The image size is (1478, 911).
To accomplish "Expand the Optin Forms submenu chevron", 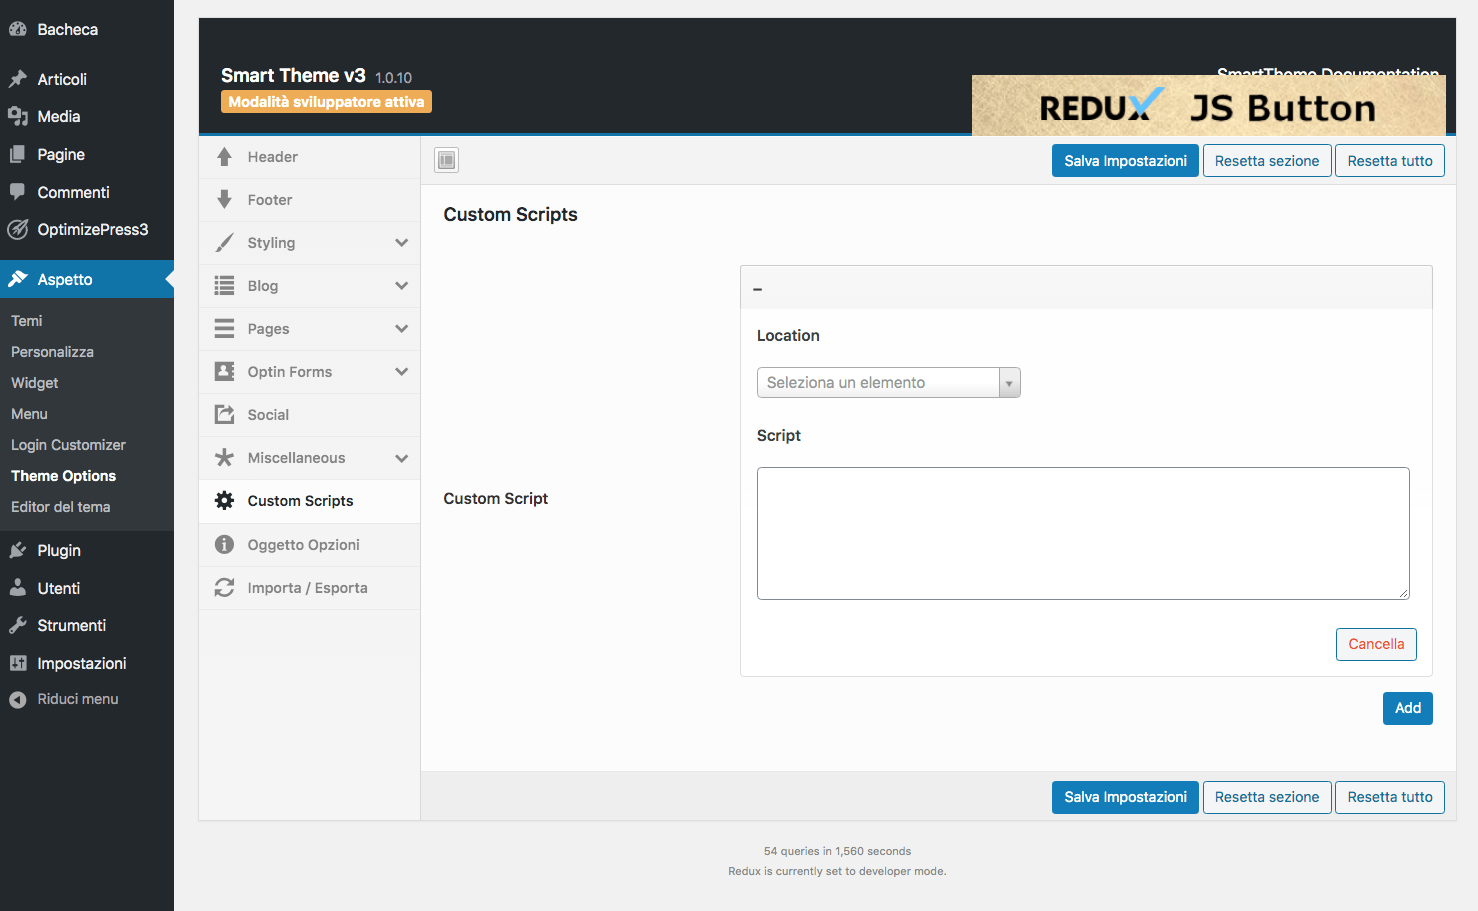I will point(401,372).
